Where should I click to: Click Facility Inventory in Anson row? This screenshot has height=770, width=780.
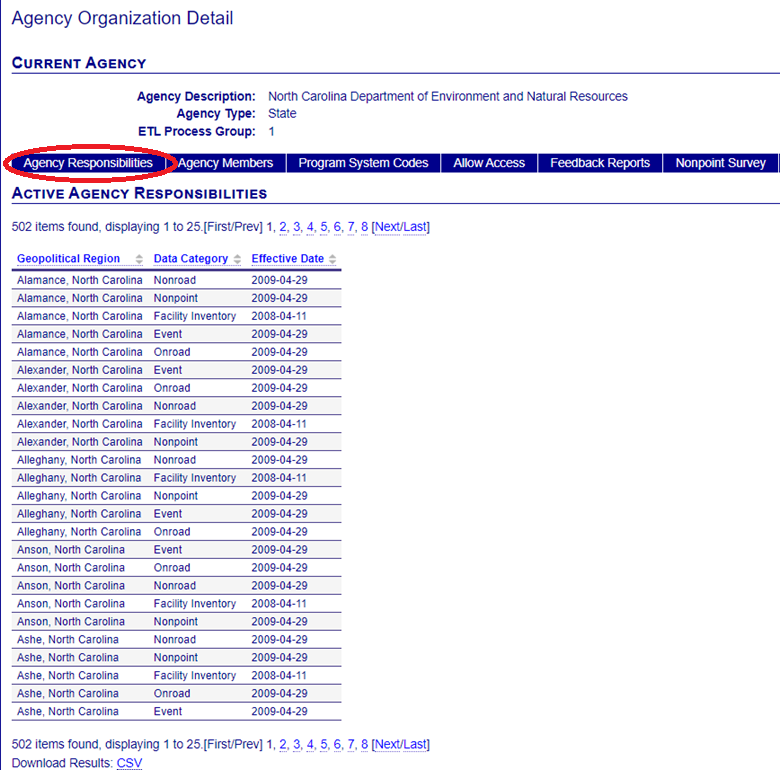(x=195, y=603)
